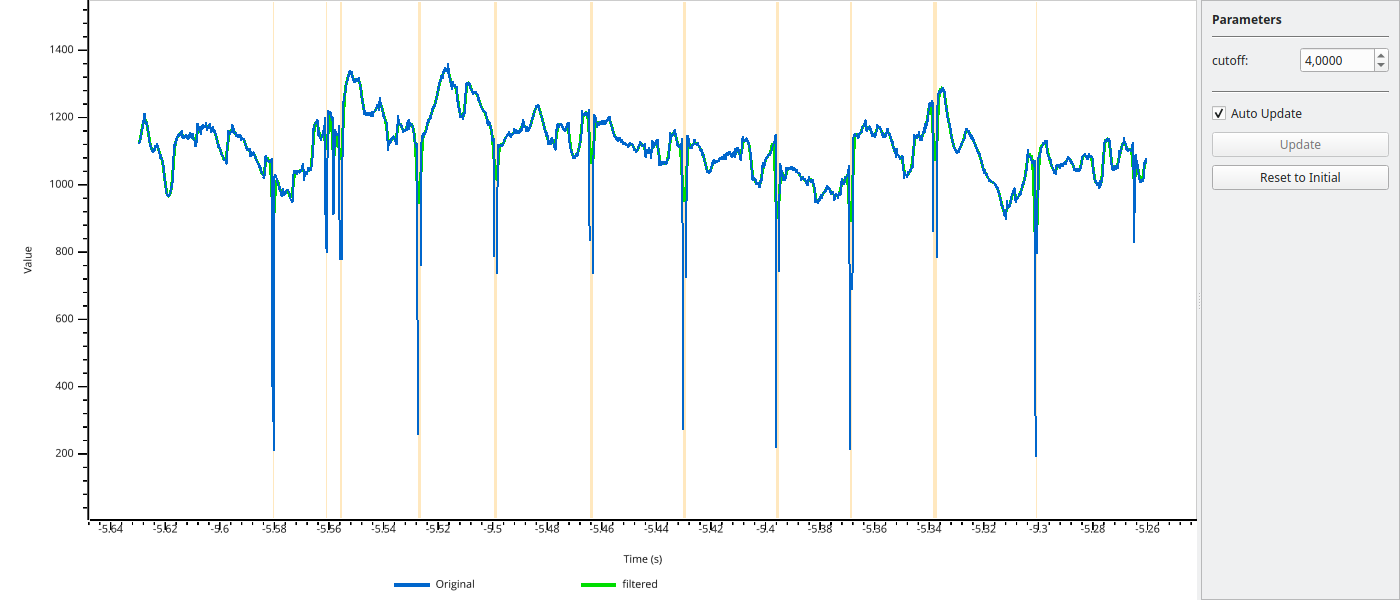
Task: Click Reset to Initial button
Action: click(1300, 178)
